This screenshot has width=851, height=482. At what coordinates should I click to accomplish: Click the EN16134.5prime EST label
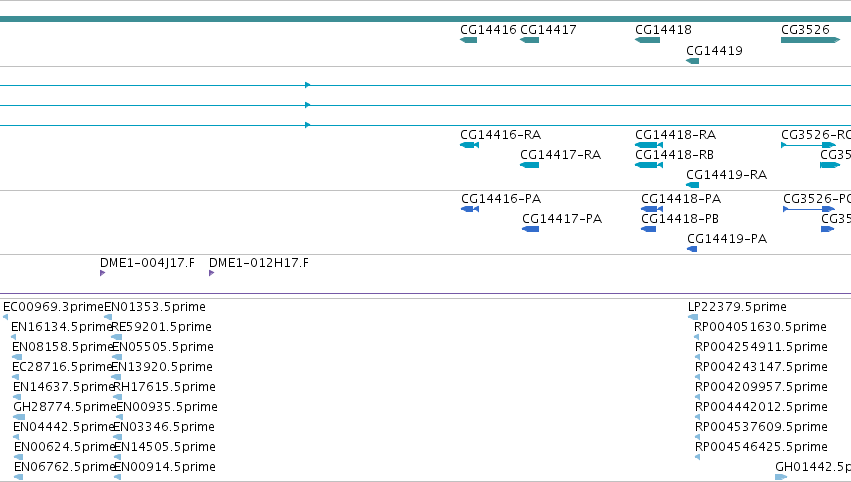[62, 327]
